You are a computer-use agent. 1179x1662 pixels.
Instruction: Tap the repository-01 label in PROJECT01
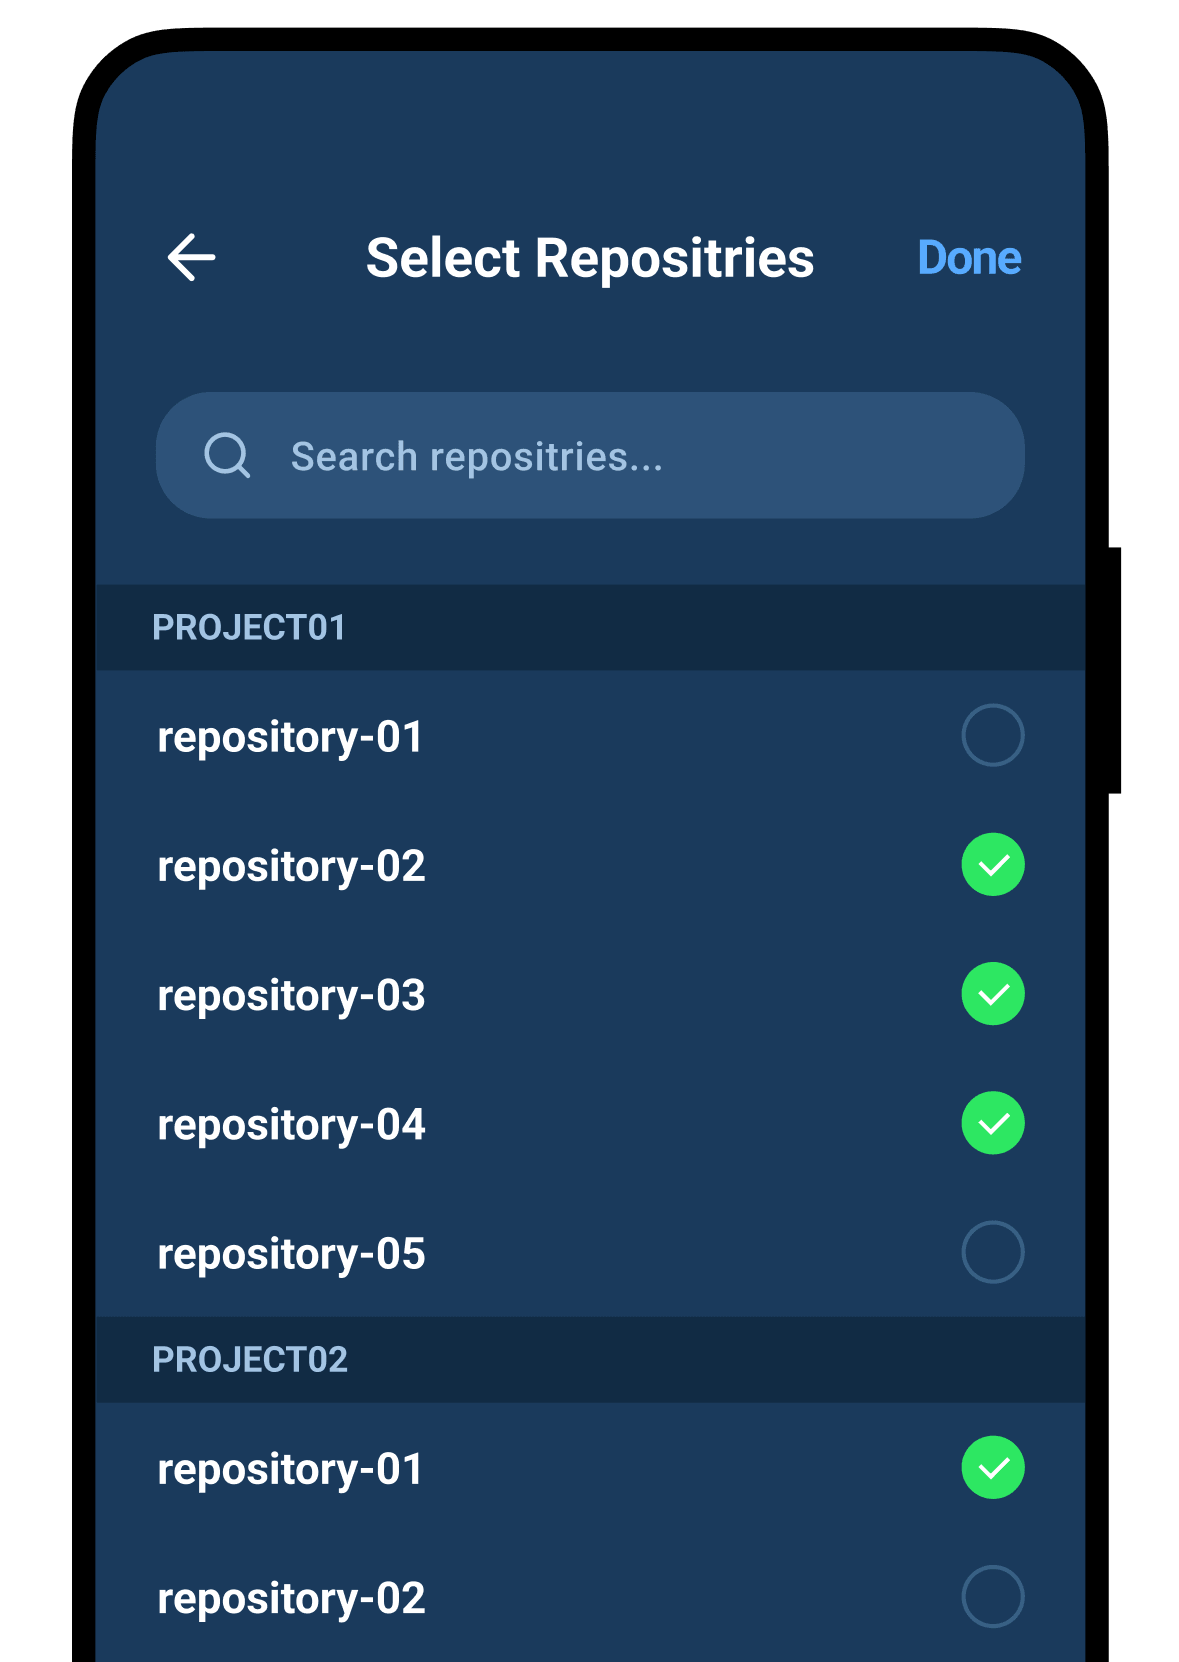tap(290, 738)
